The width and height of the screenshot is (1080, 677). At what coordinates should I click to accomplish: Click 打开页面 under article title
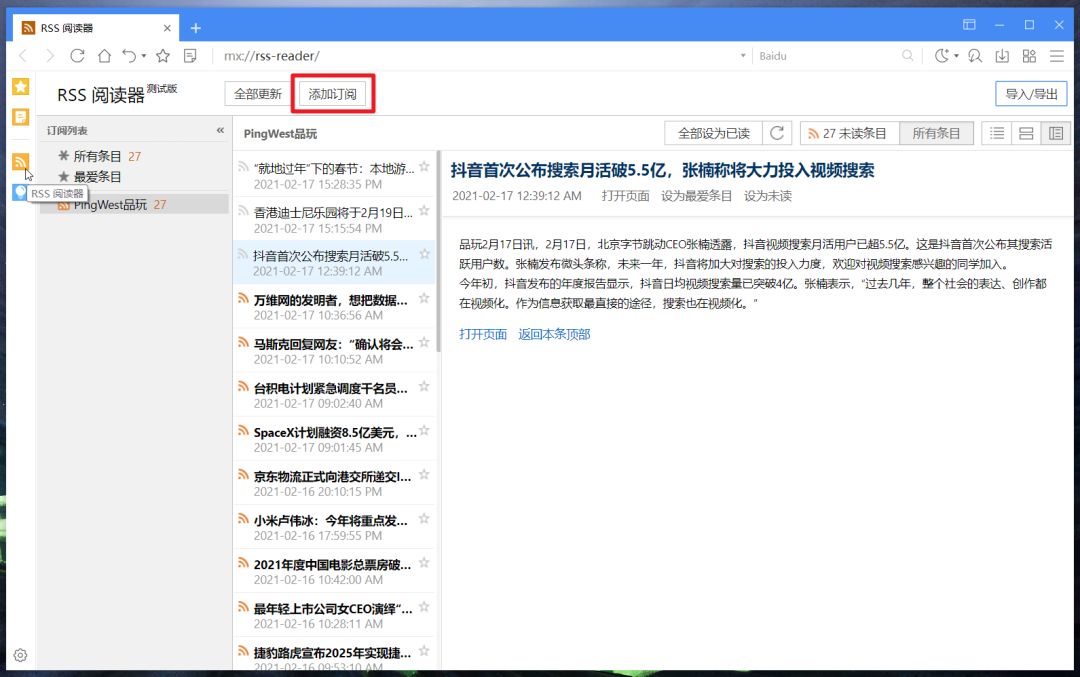point(625,196)
